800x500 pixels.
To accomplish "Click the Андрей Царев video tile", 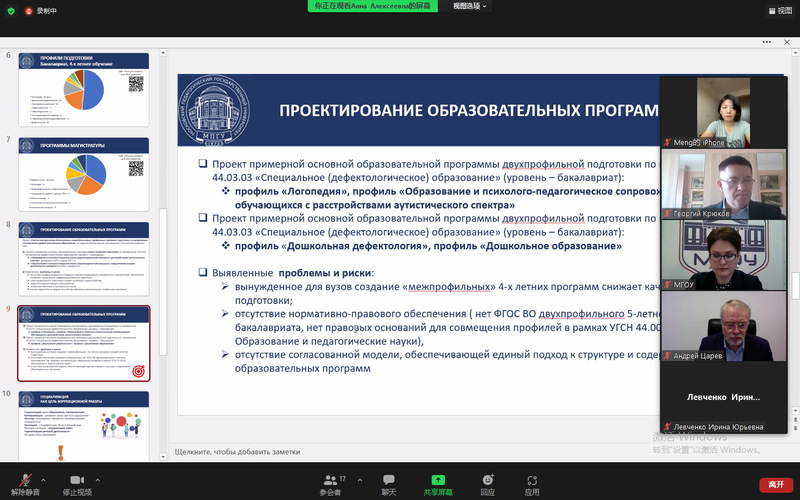I will pyautogui.click(x=723, y=326).
